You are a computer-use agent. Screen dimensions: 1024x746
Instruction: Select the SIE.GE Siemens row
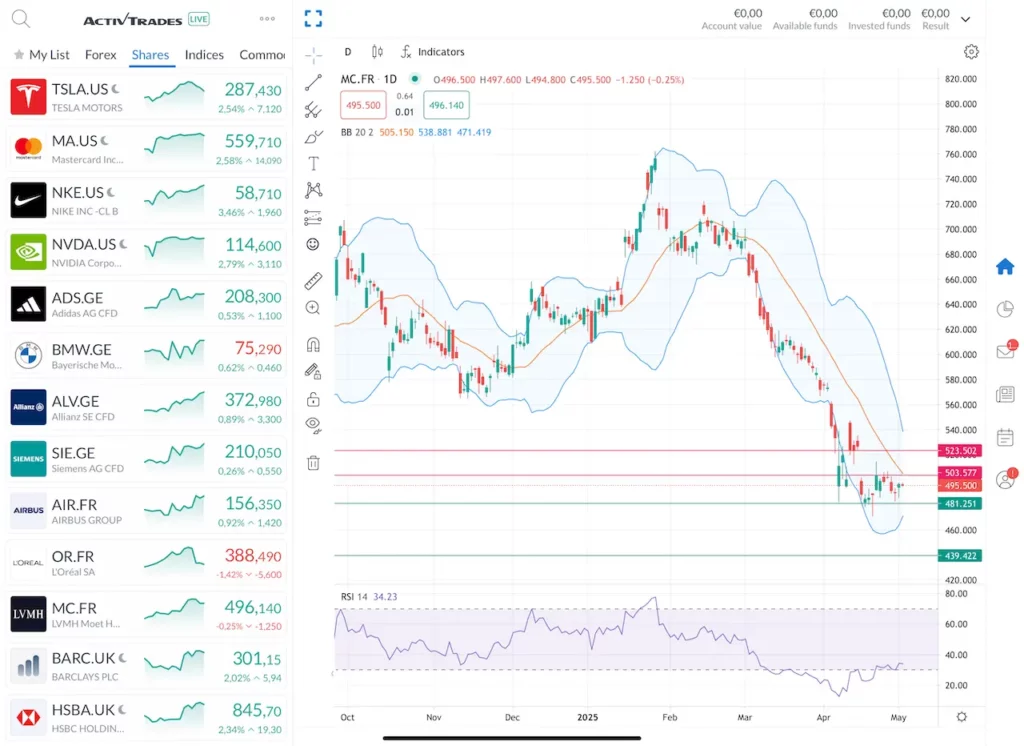tap(146, 459)
